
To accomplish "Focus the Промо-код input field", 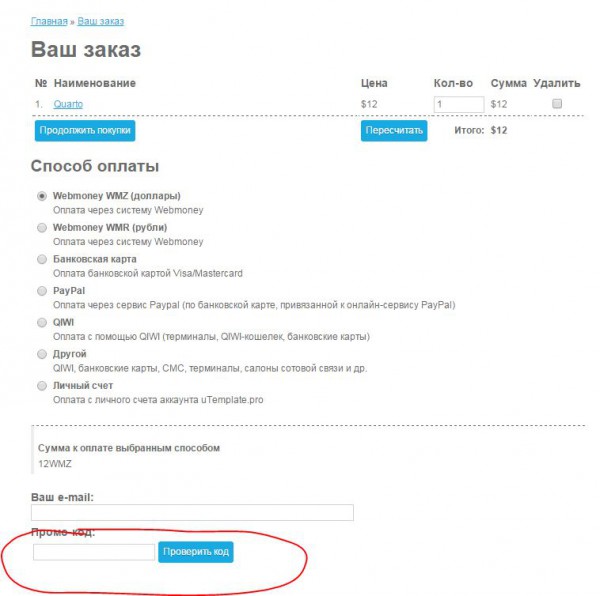I will tap(94, 552).
